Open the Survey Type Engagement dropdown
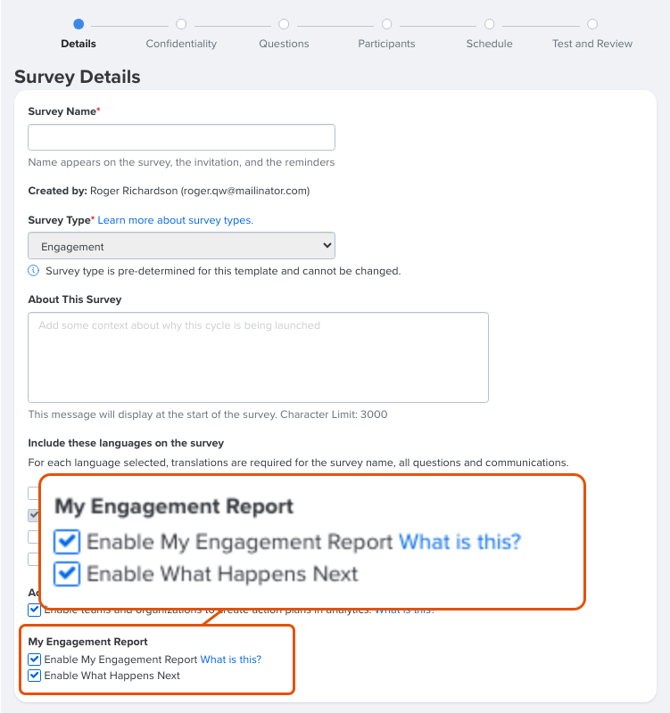Viewport: 670px width, 713px height. tap(181, 246)
